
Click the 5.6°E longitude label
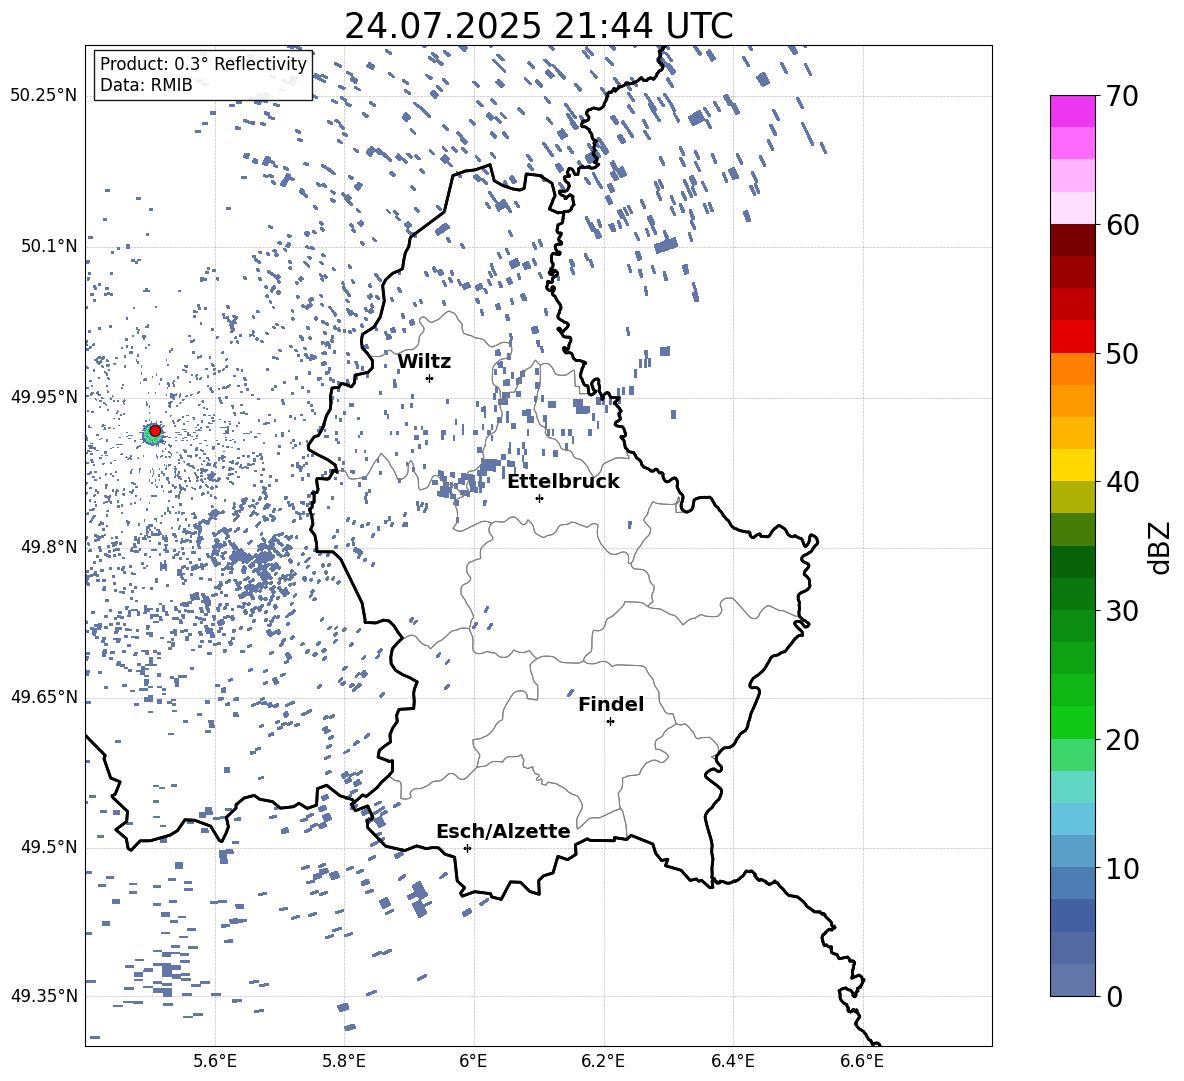click(x=215, y=1061)
